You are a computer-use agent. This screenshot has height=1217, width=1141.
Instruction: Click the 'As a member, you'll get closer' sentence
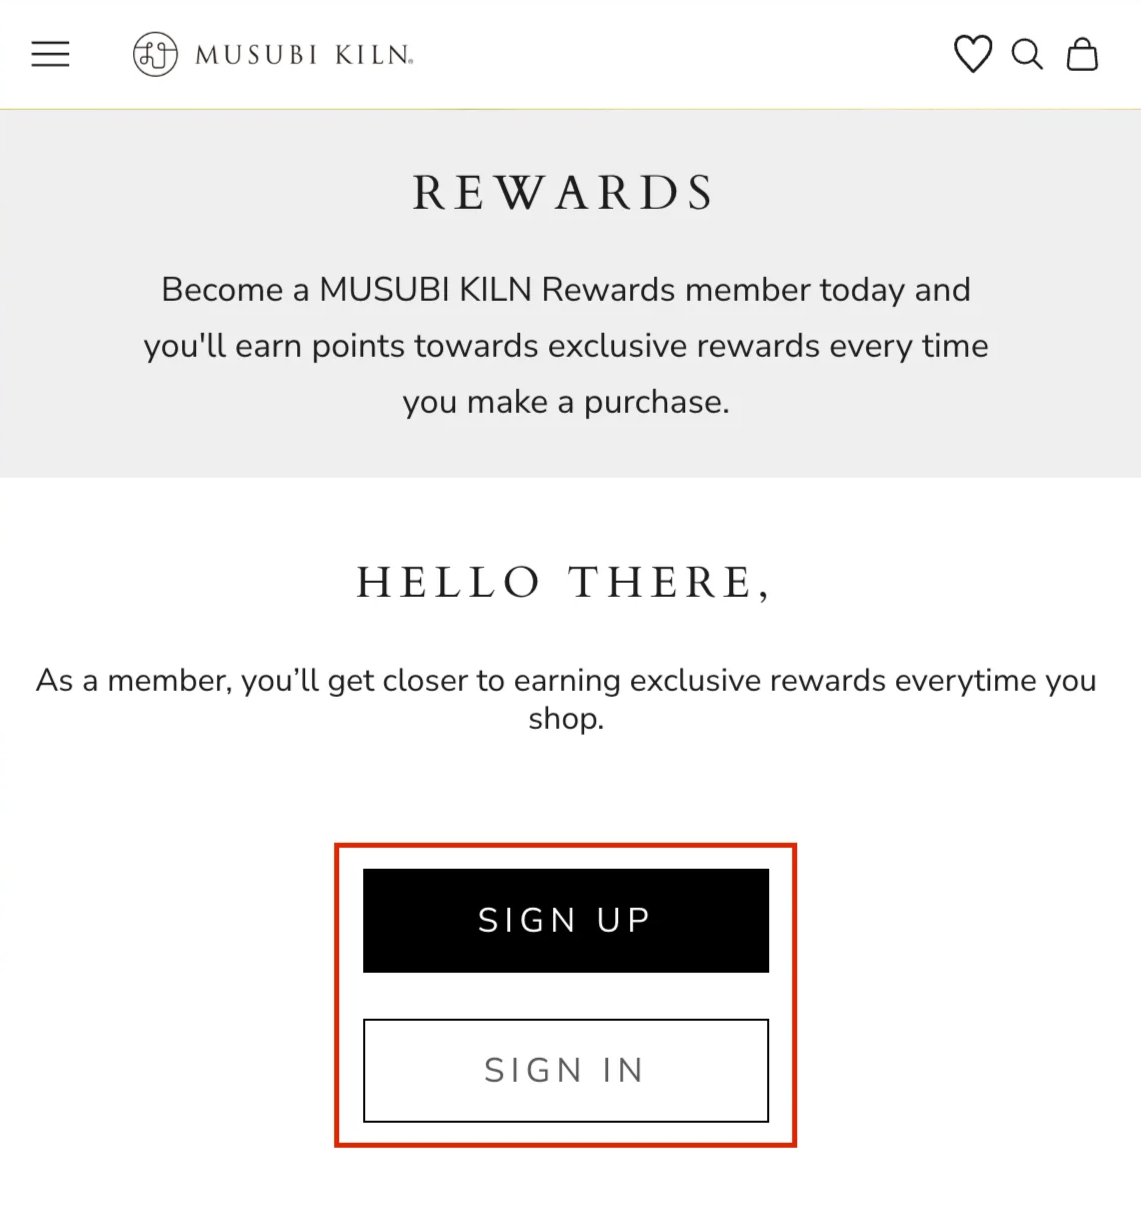[x=566, y=681]
